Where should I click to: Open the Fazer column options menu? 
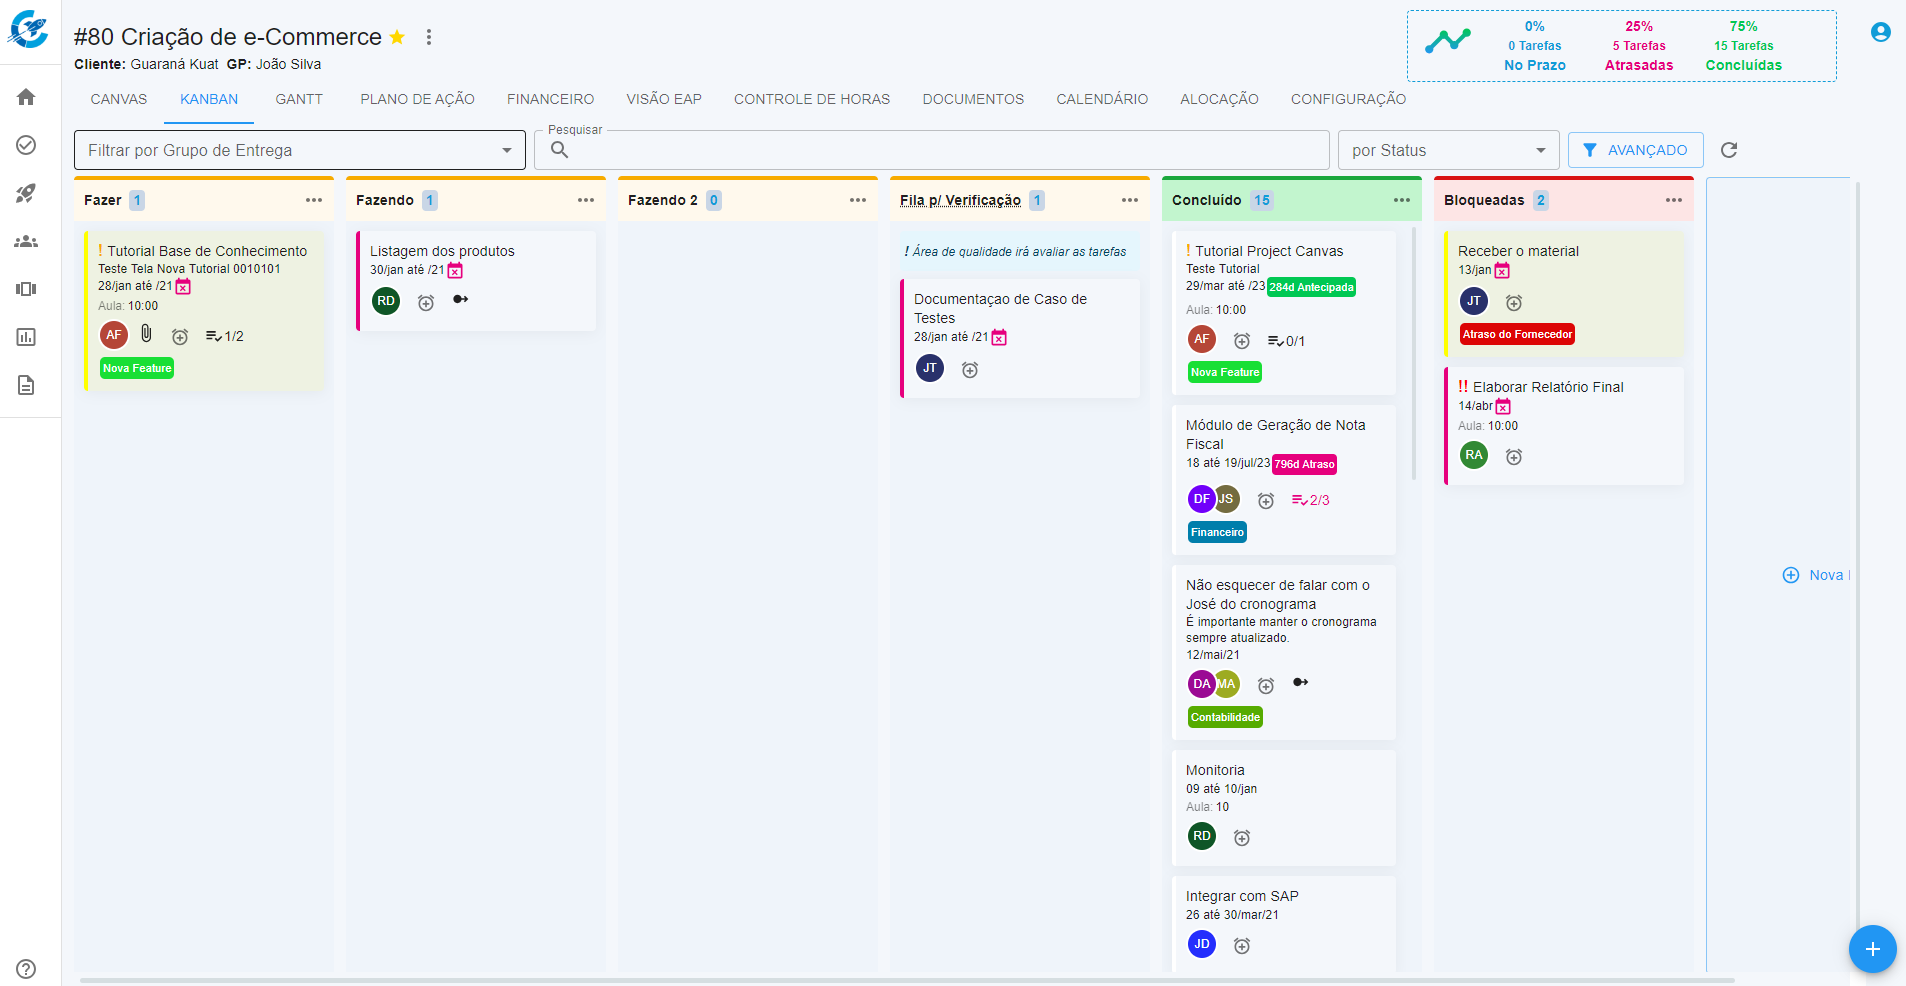314,200
